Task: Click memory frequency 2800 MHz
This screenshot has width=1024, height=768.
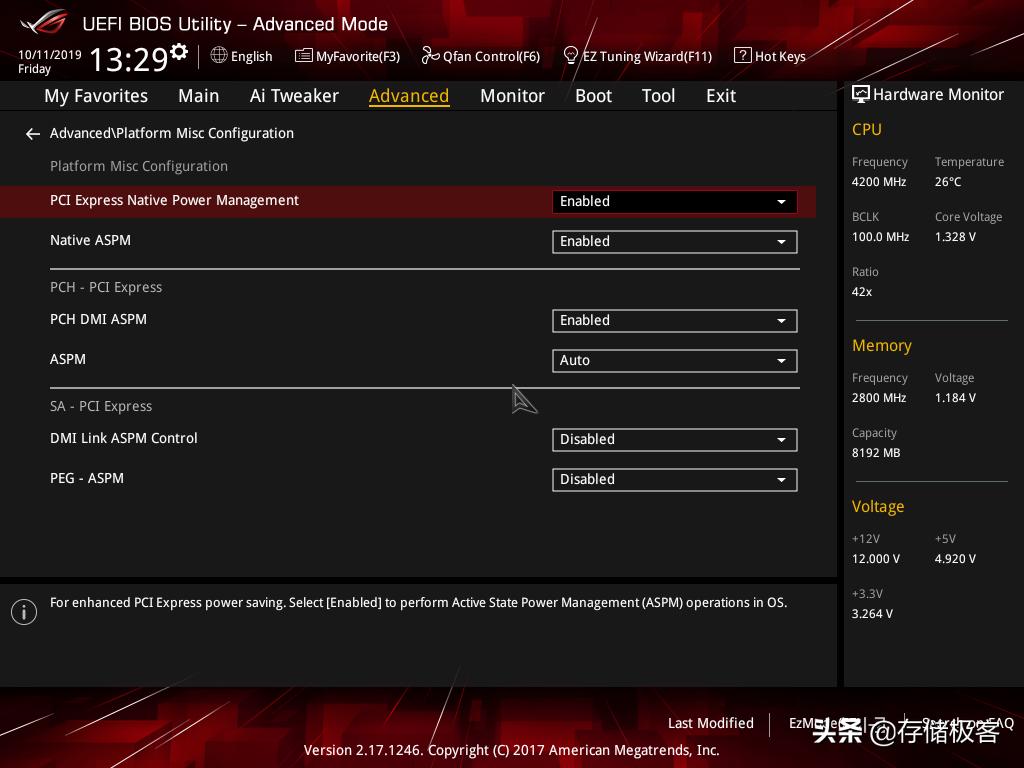Action: (879, 398)
